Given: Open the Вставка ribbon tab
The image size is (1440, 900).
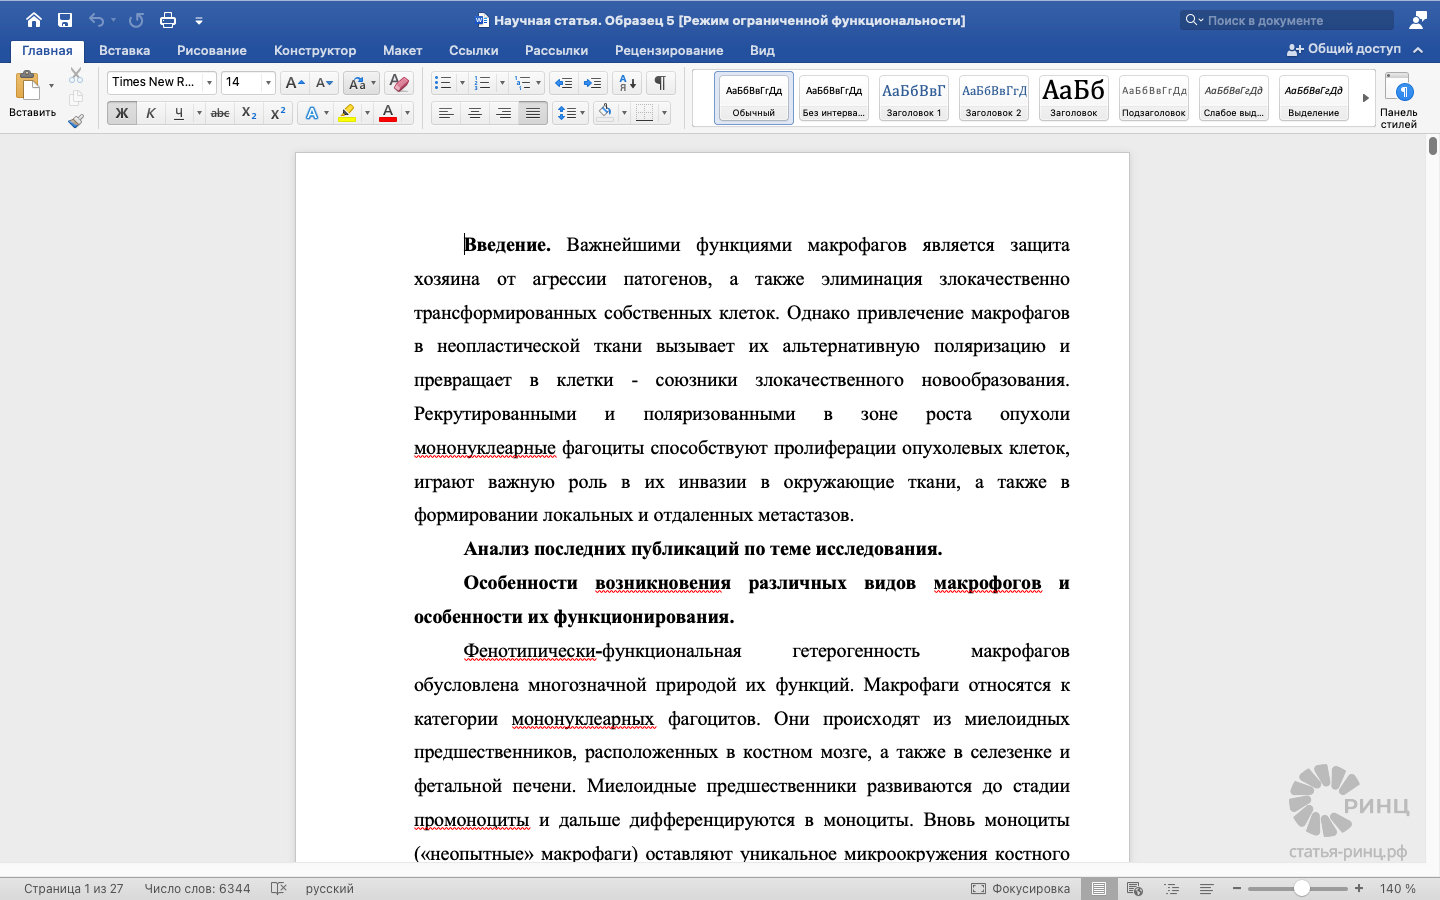Looking at the screenshot, I should pyautogui.click(x=124, y=50).
